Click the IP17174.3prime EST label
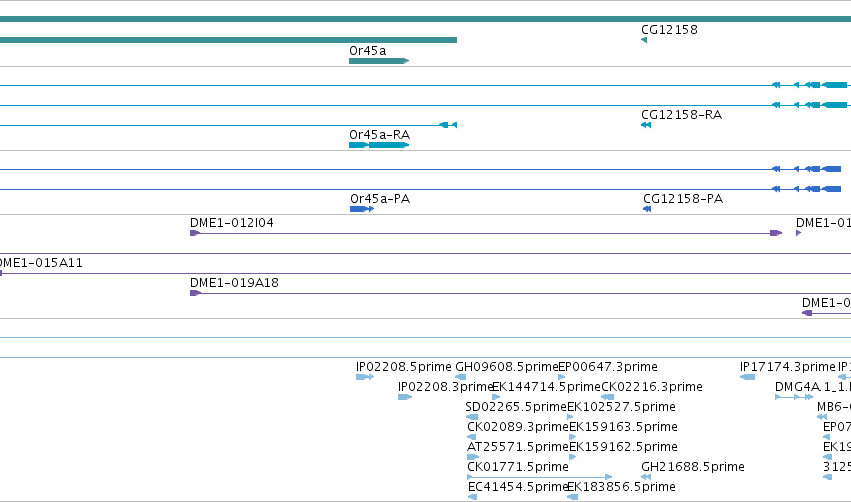 tap(788, 367)
